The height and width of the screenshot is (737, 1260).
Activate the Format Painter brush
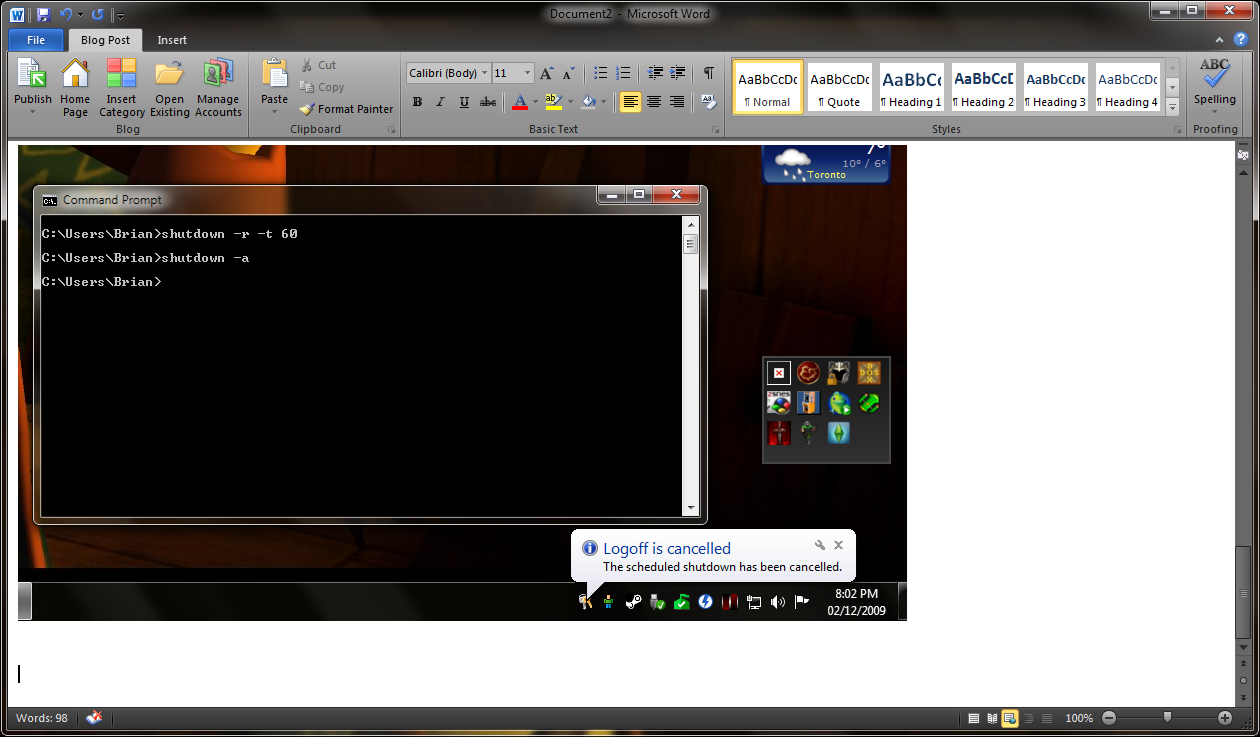point(346,109)
